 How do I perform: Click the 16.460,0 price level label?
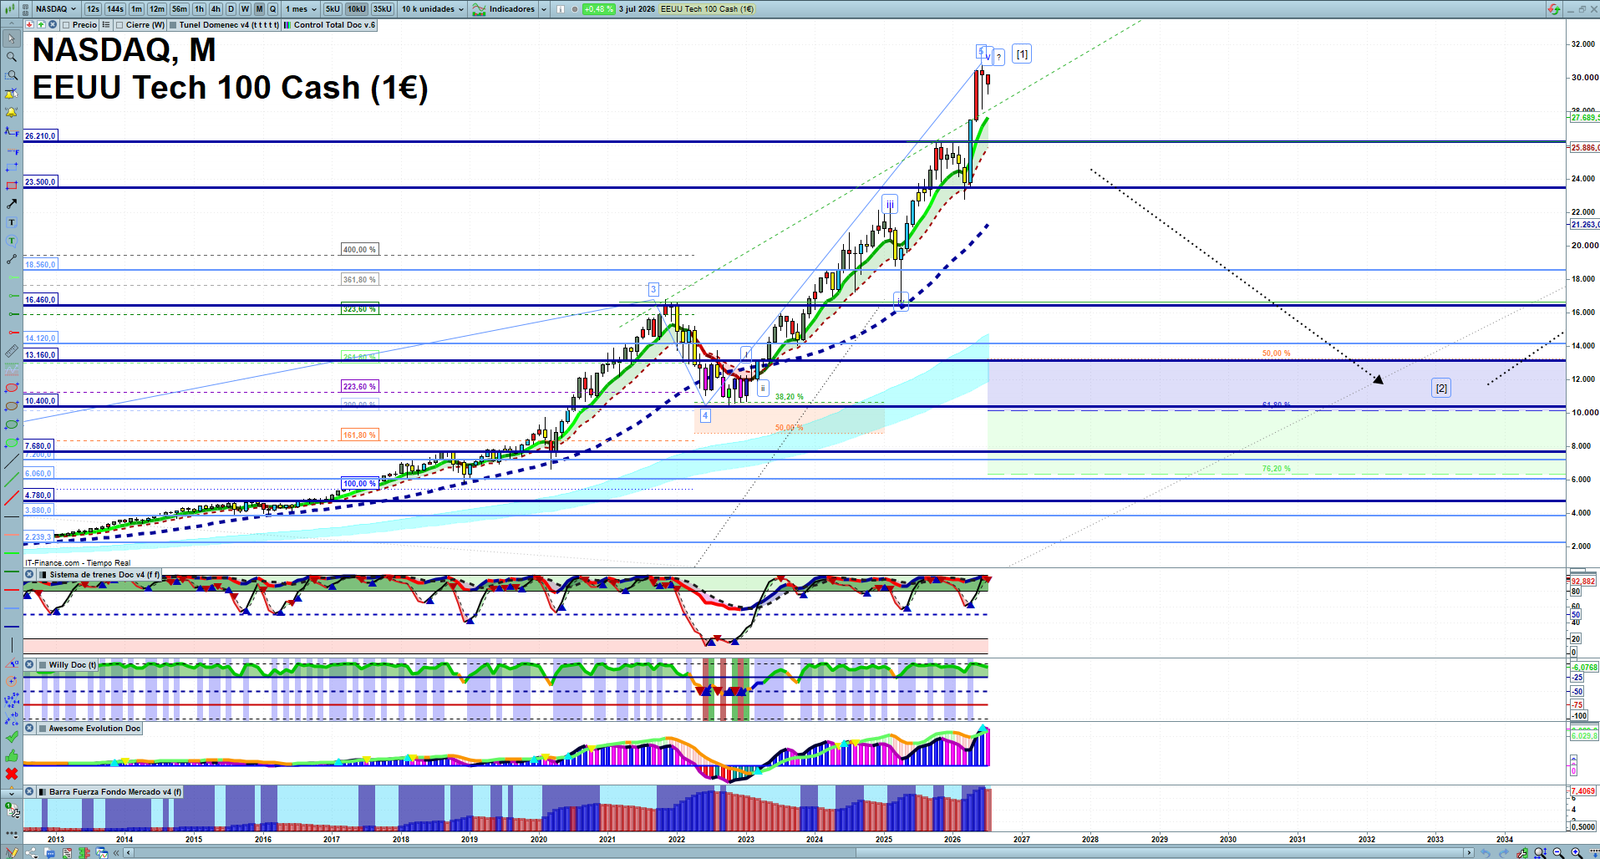point(41,299)
